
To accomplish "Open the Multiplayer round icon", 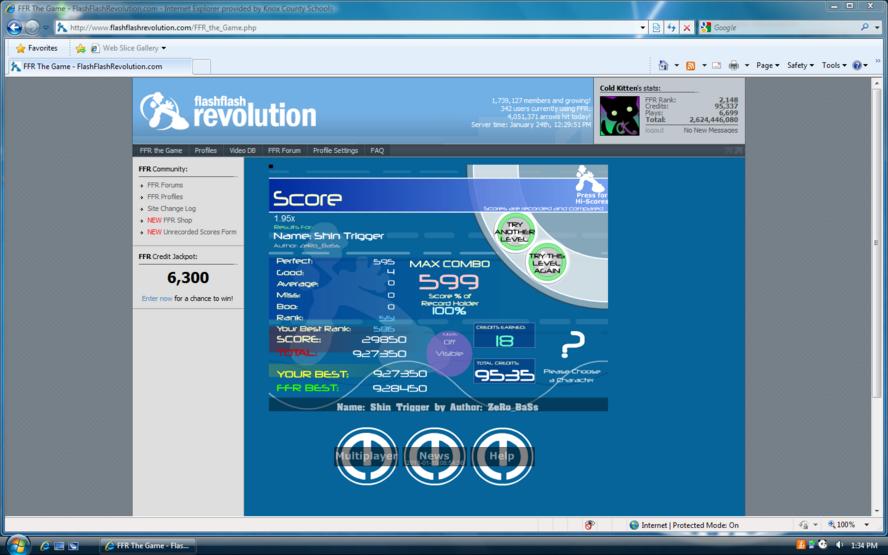I will tap(366, 456).
